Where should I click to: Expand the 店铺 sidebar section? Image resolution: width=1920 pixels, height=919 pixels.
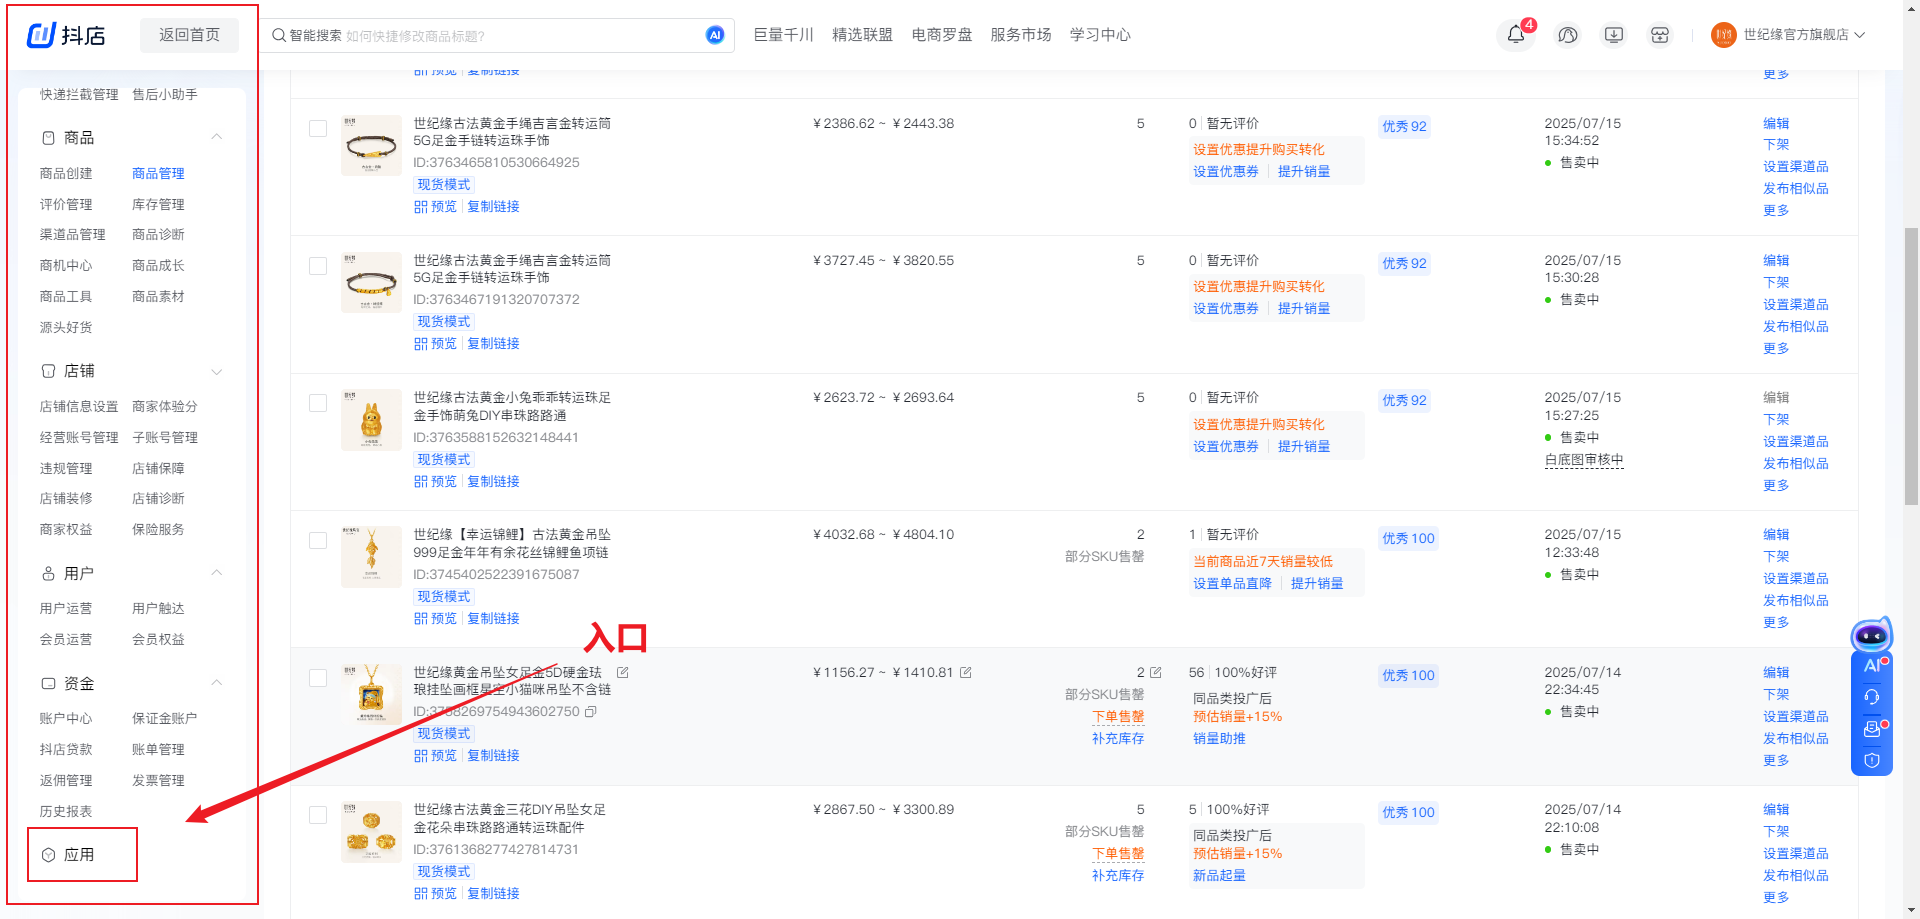point(216,371)
